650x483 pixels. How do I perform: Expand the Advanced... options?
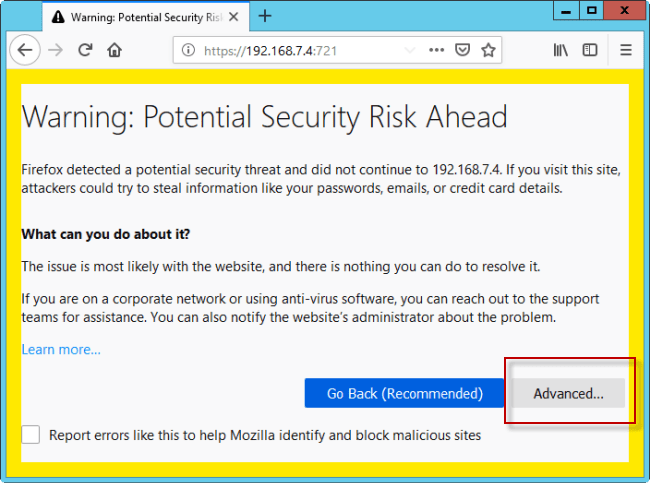tap(568, 393)
